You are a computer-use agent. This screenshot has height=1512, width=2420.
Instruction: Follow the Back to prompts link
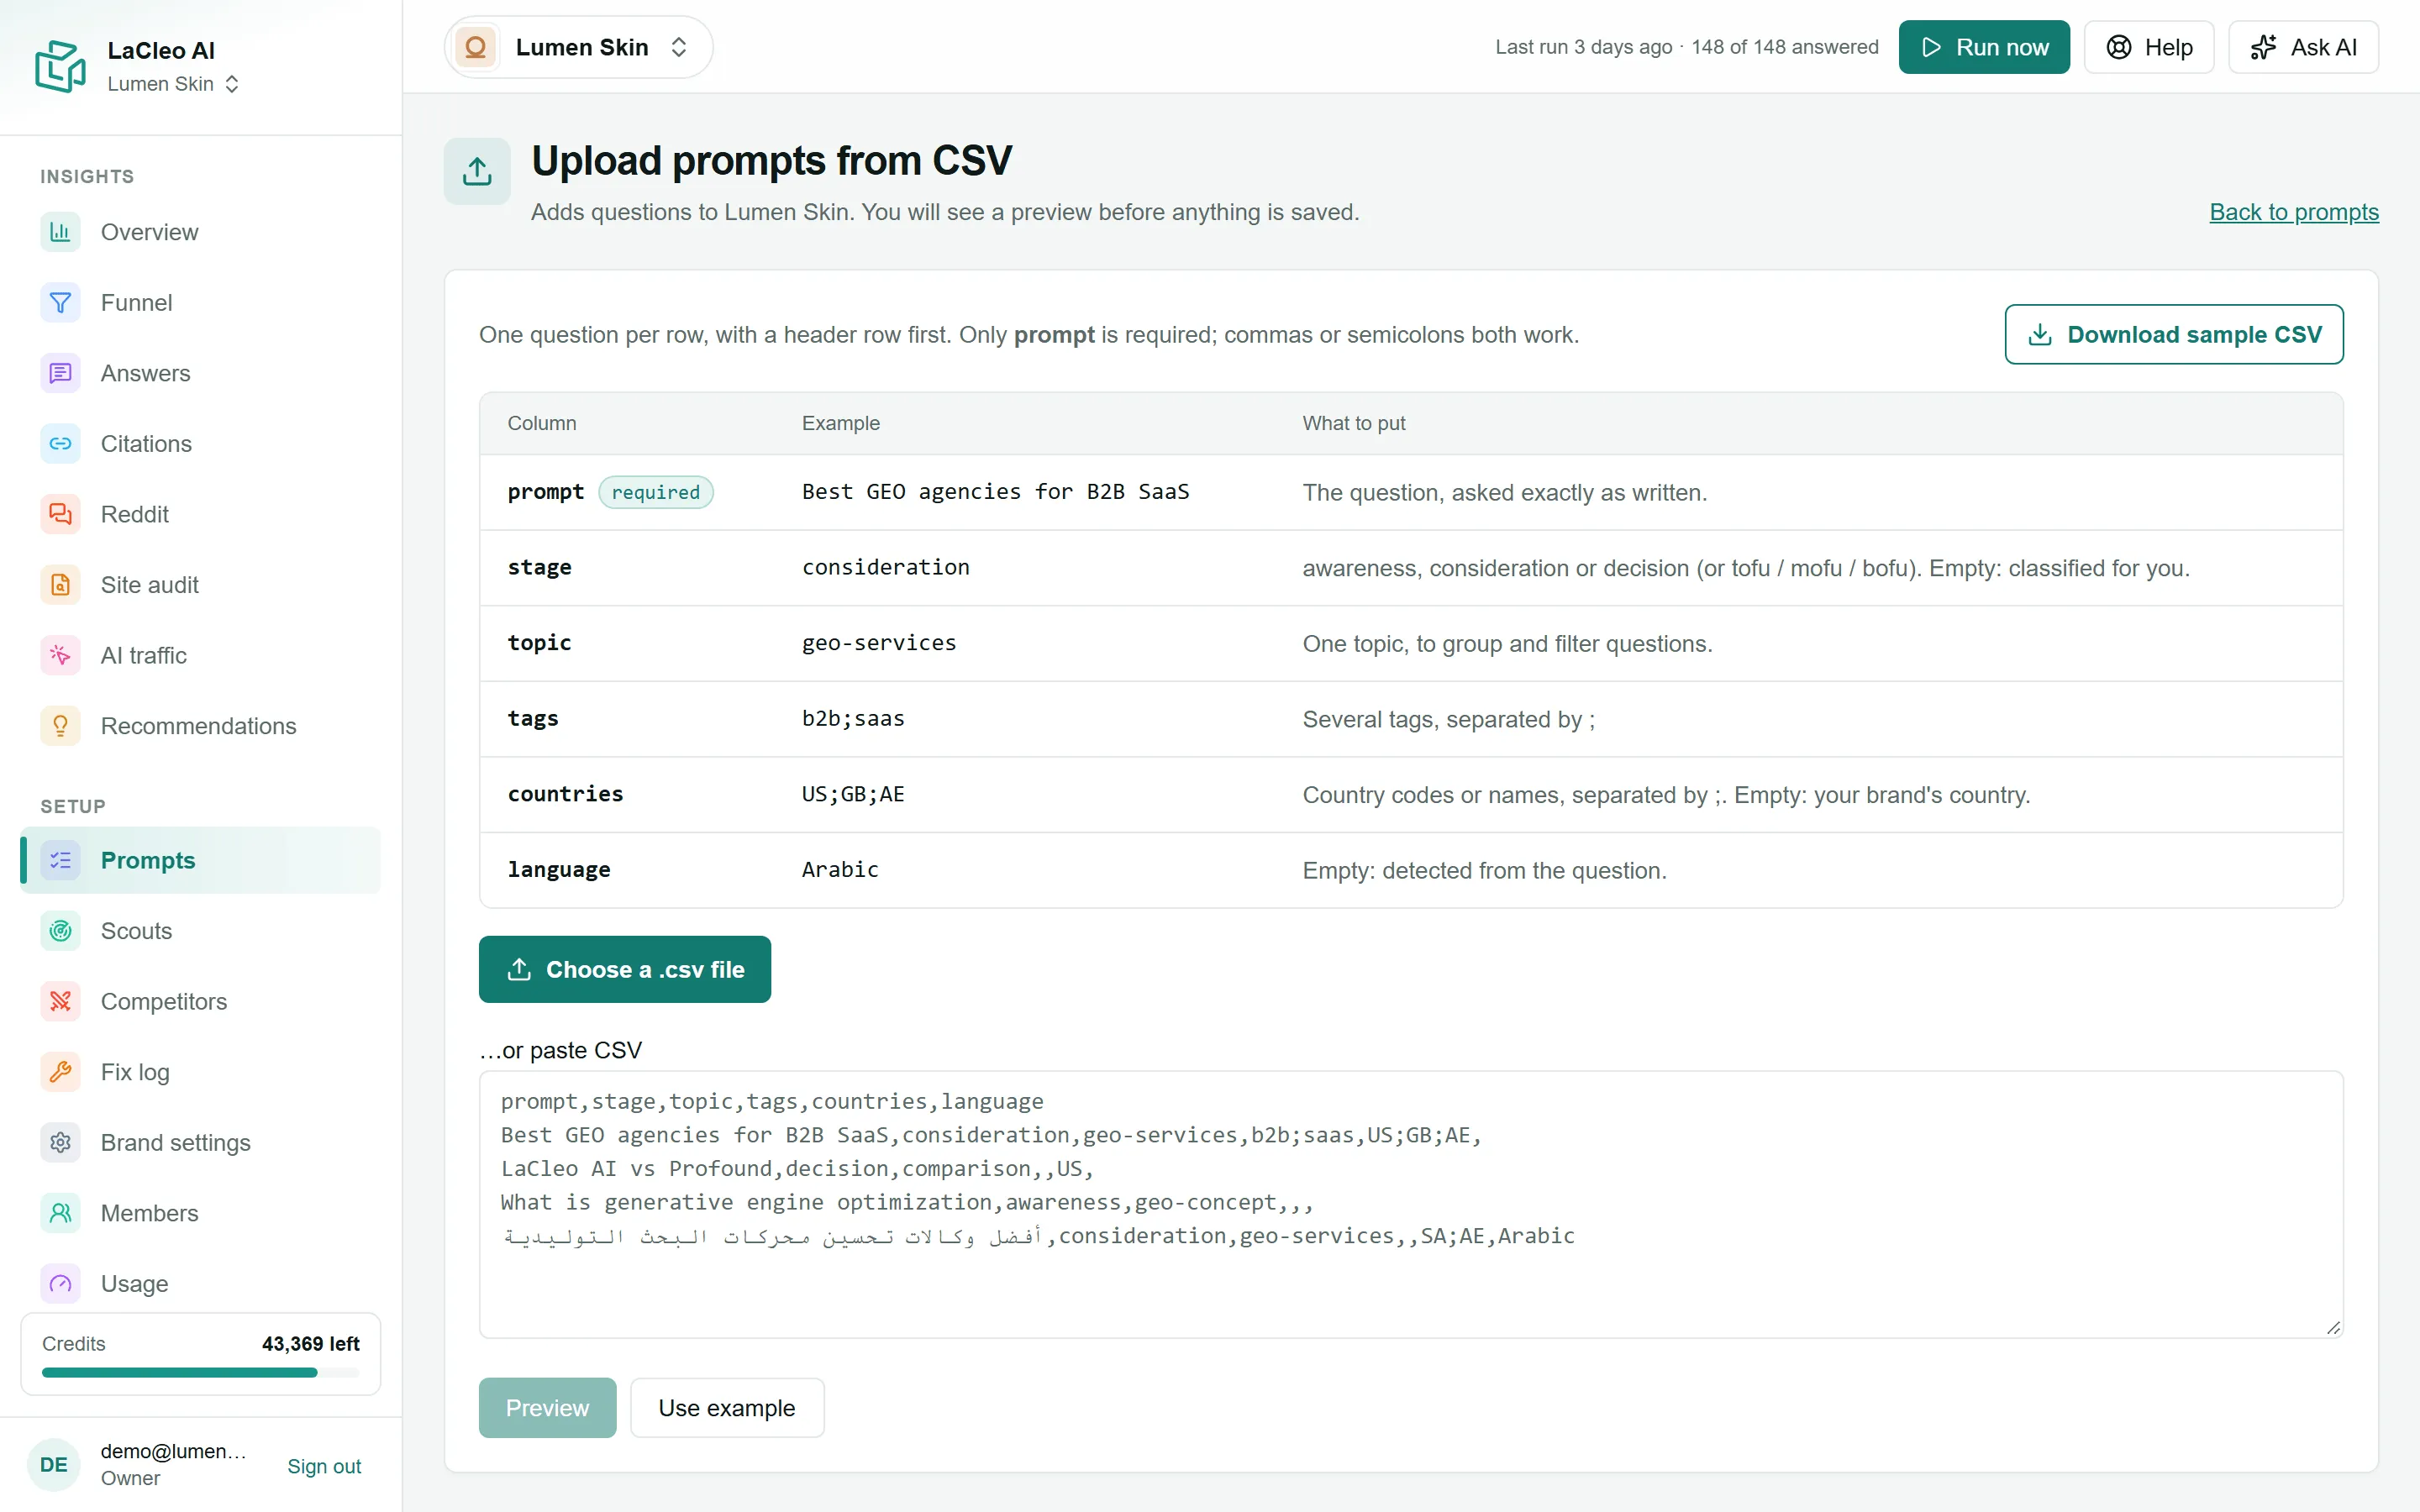(x=2294, y=212)
